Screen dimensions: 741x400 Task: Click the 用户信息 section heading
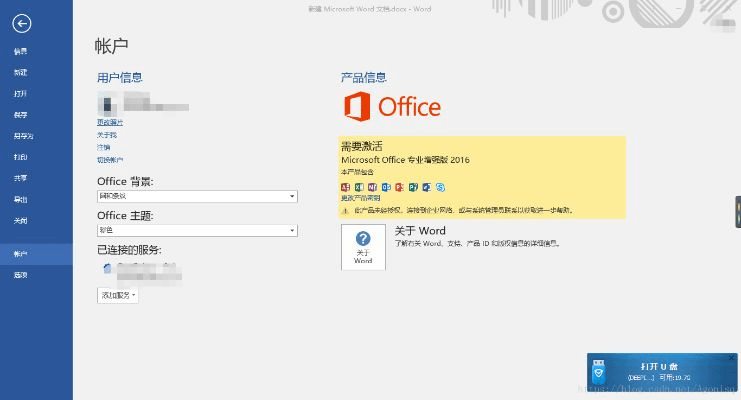tap(120, 78)
